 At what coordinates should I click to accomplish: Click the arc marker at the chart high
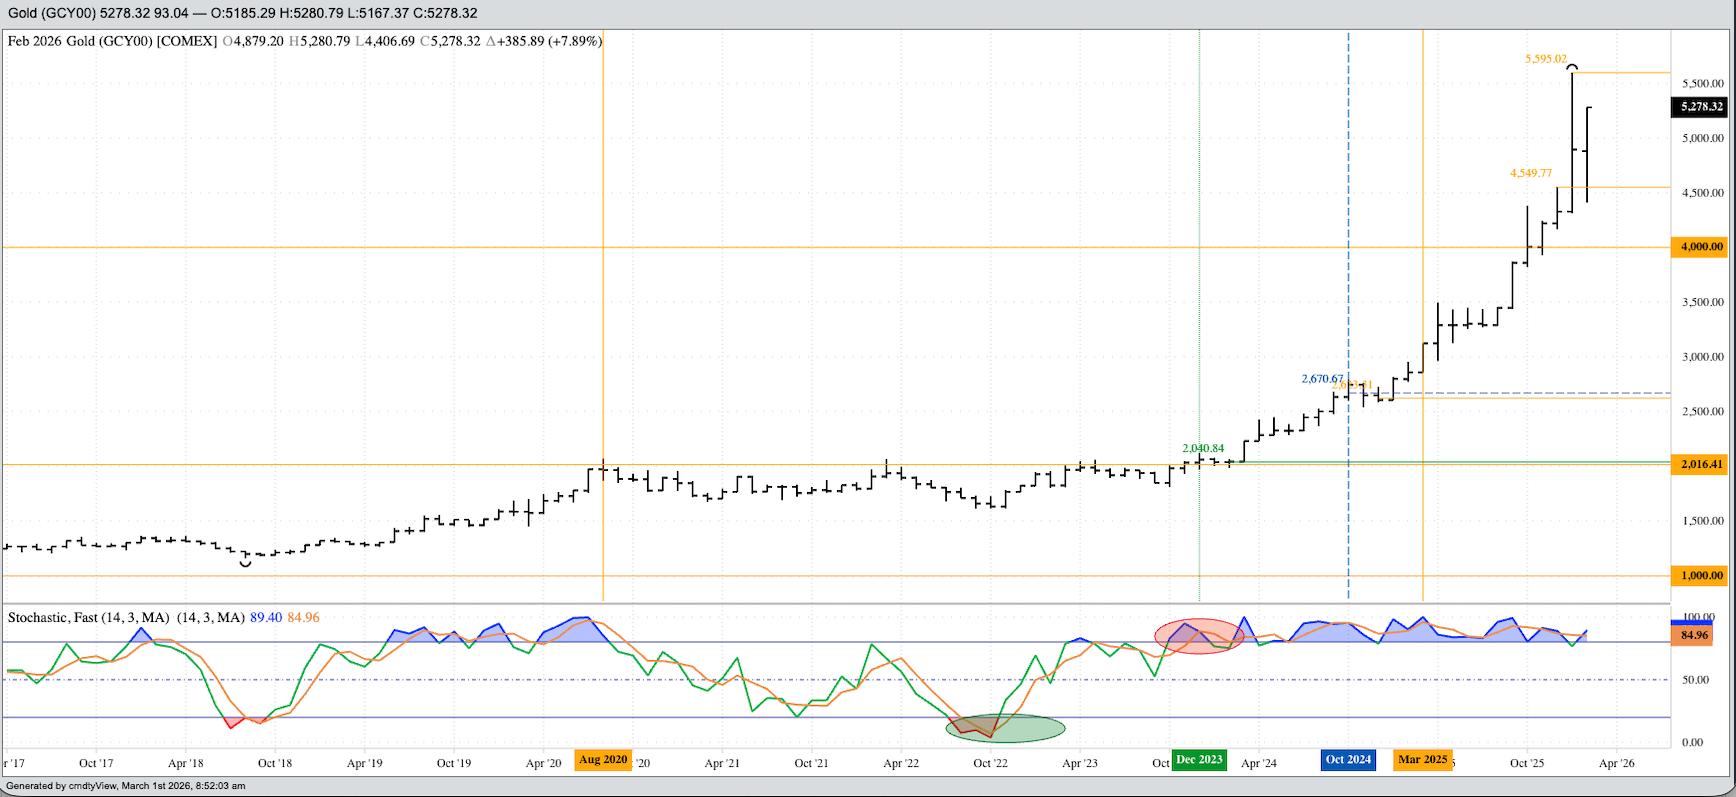(x=1572, y=68)
